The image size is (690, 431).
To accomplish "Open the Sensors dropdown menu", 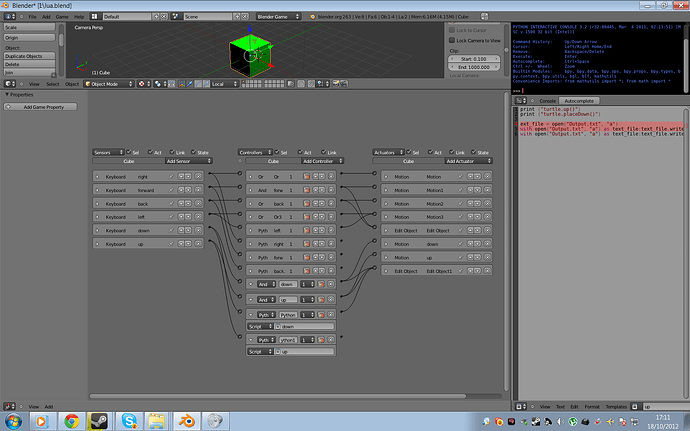I will click(x=108, y=152).
